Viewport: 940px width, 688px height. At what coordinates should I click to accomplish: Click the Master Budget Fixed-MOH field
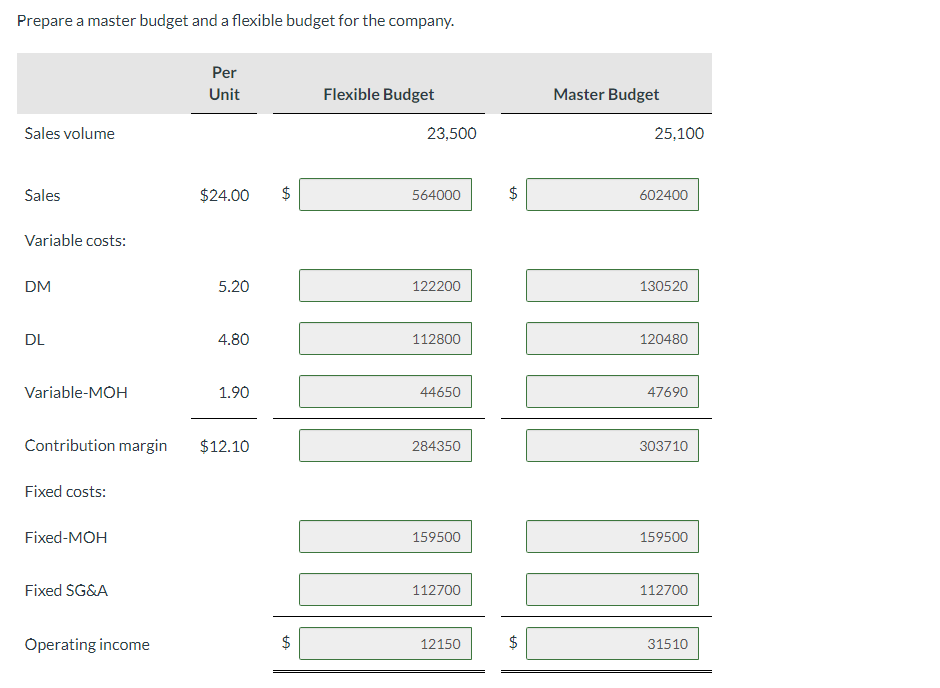click(x=612, y=537)
